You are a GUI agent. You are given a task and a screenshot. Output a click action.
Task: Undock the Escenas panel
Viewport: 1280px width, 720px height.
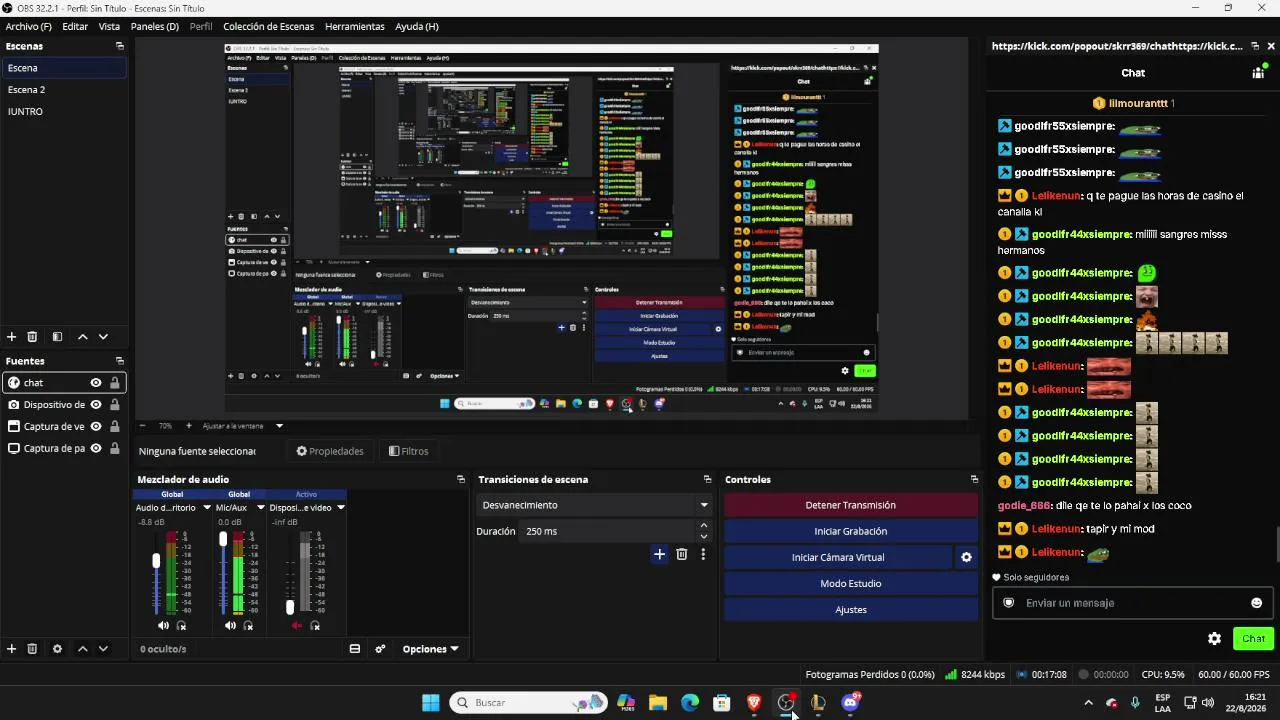(120, 46)
